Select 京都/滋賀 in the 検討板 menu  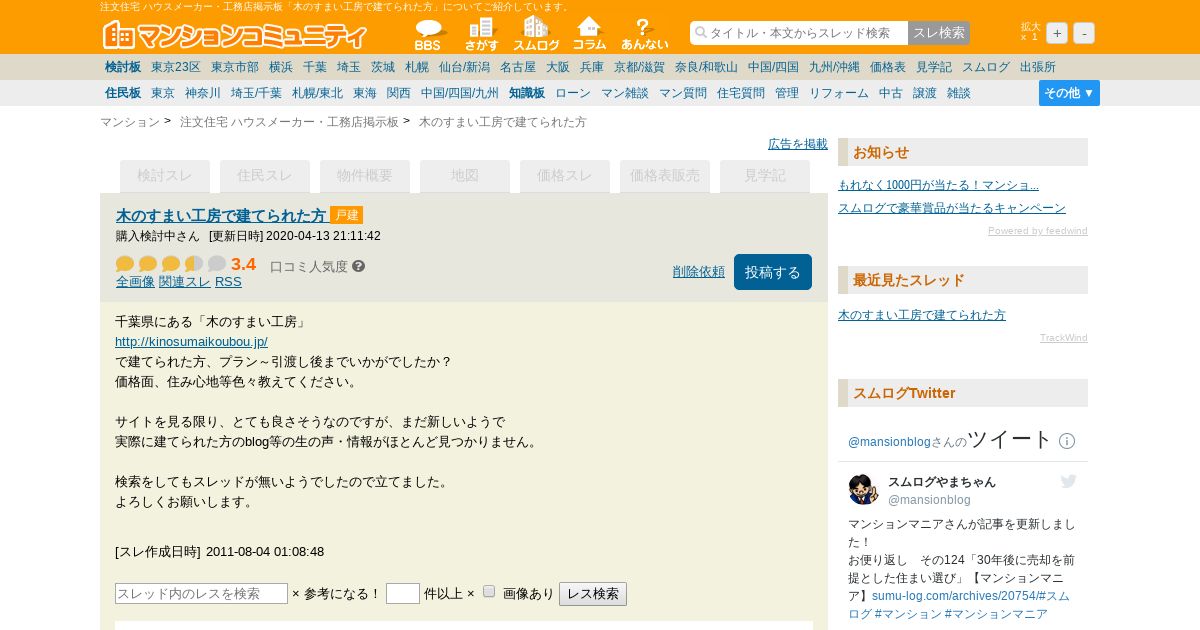click(x=639, y=67)
